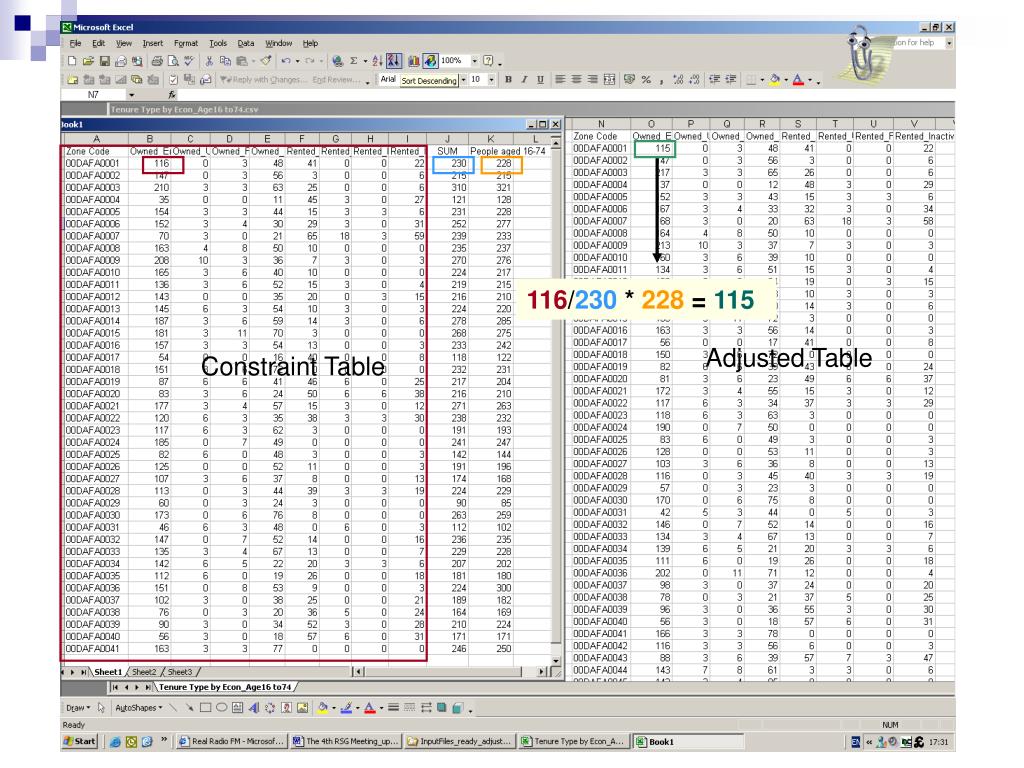
Task: Open the AutoShapes dropdown
Action: 138,708
